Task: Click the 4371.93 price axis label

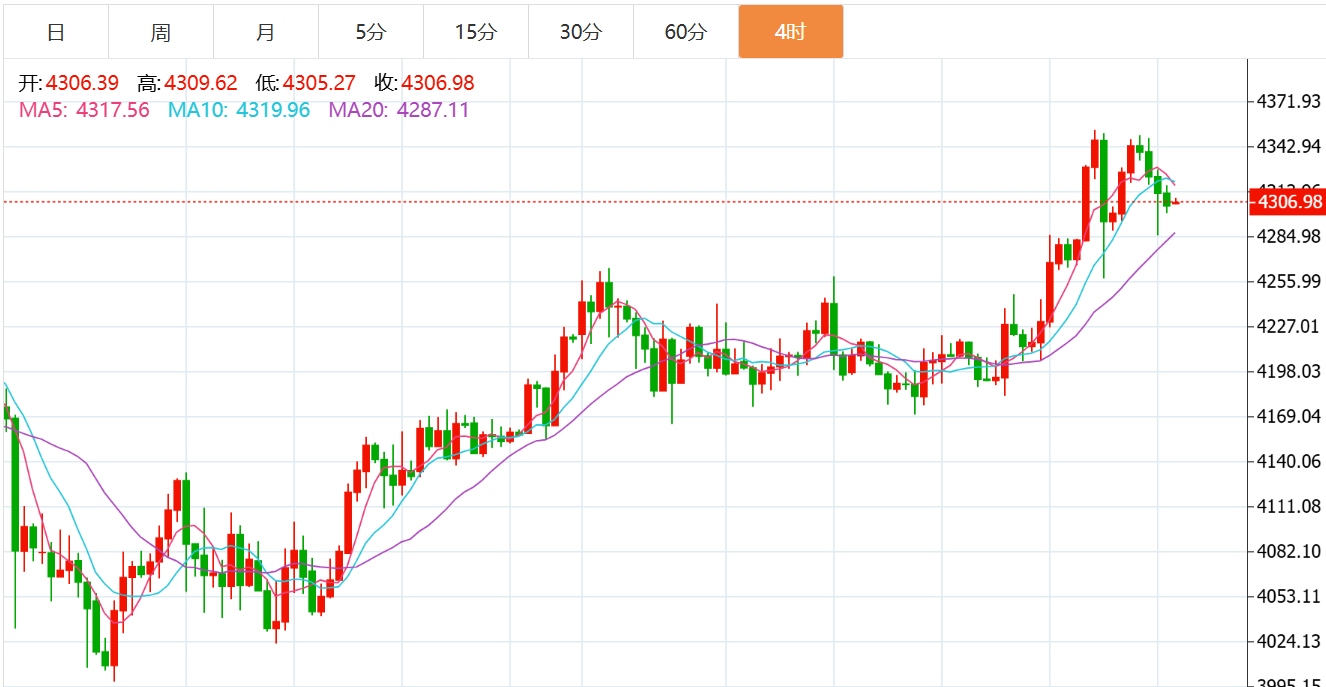Action: (1289, 102)
